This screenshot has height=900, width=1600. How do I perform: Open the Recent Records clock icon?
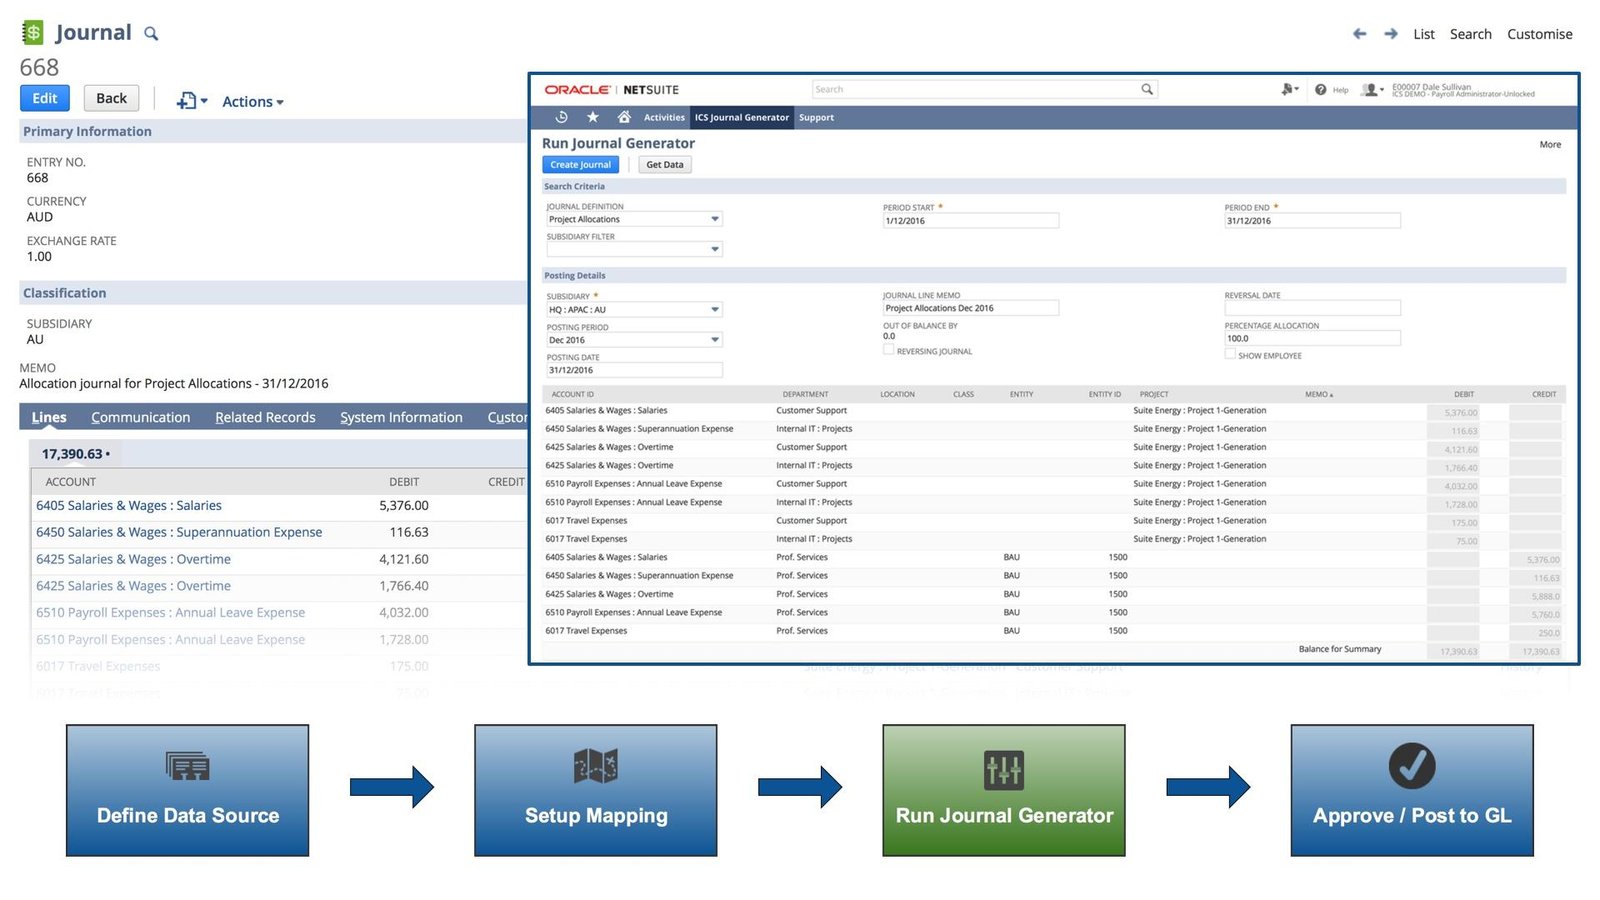tap(562, 117)
